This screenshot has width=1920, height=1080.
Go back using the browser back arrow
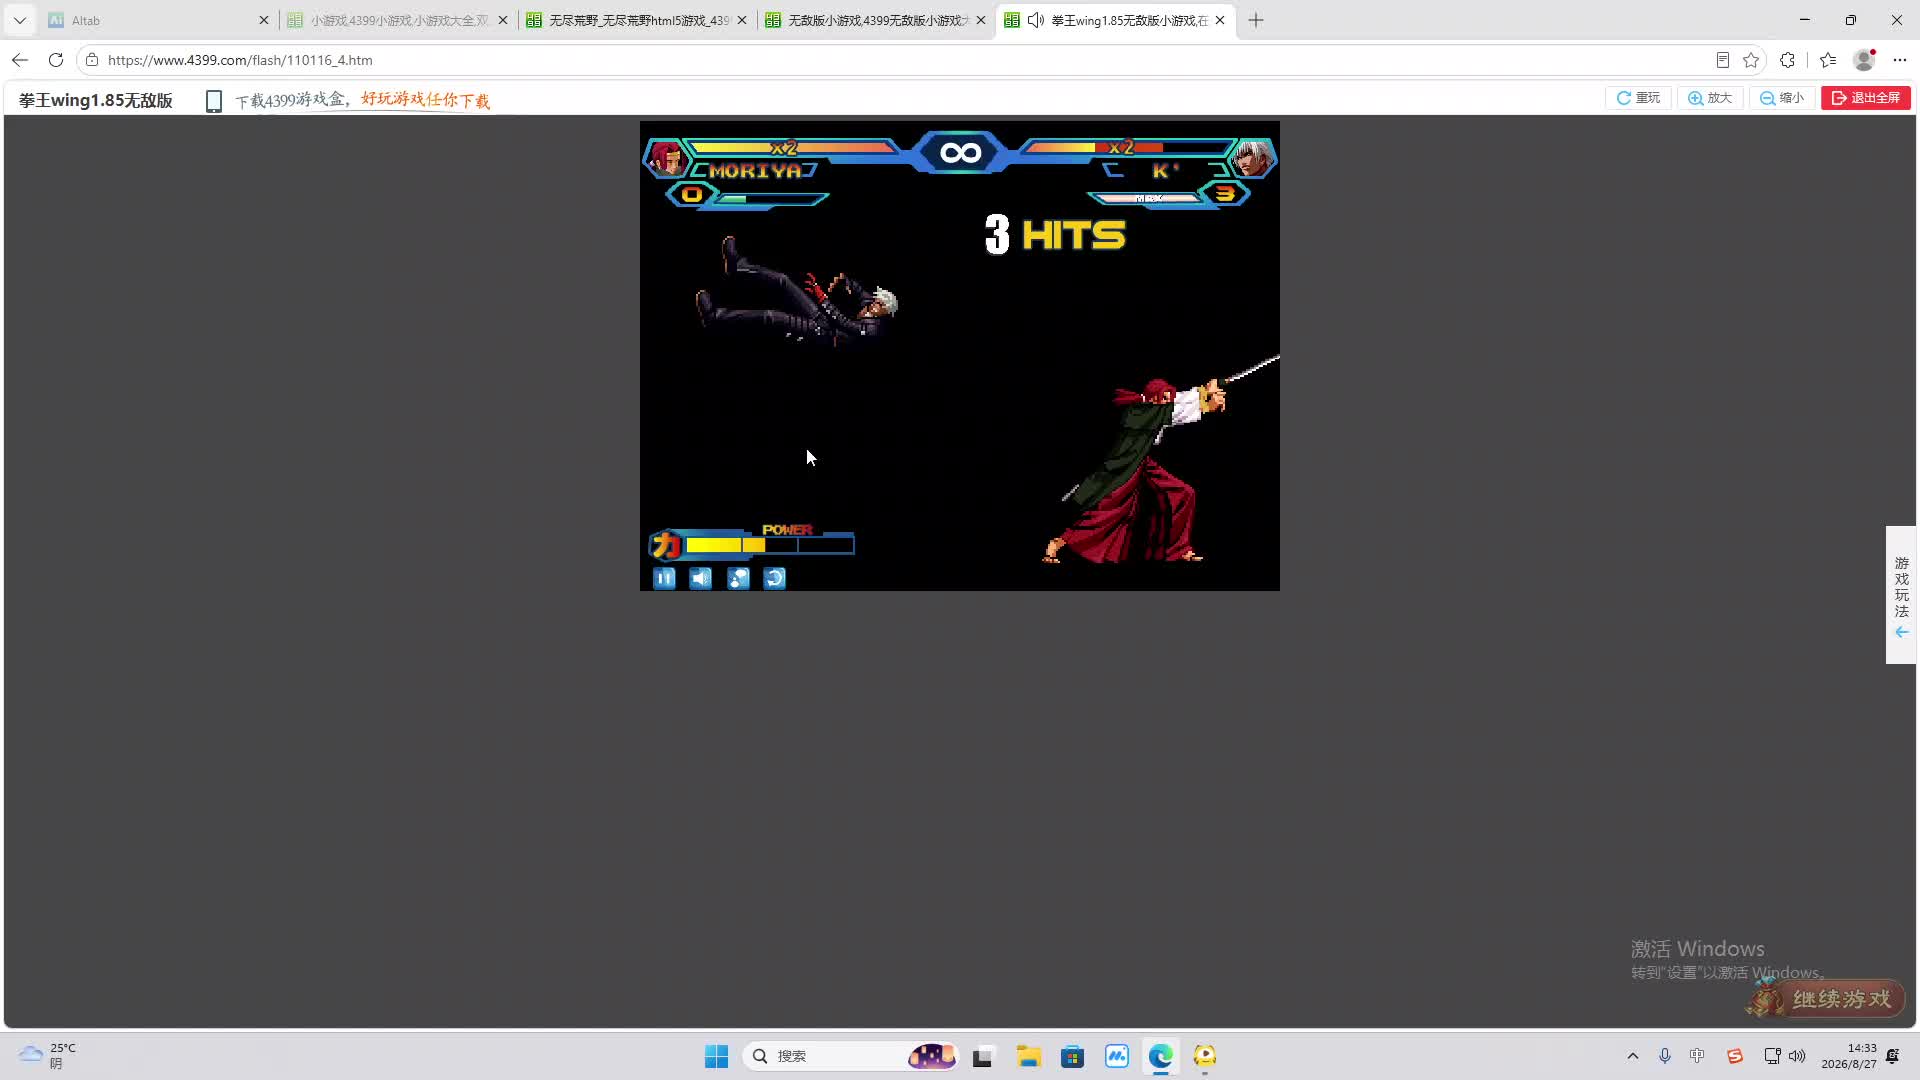[x=20, y=60]
